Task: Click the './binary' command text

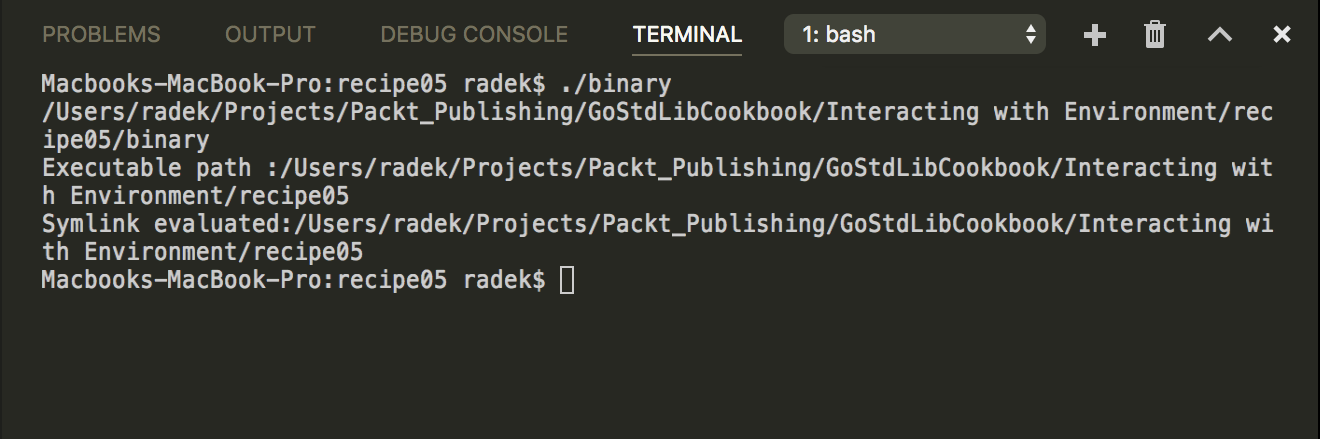Action: point(615,83)
